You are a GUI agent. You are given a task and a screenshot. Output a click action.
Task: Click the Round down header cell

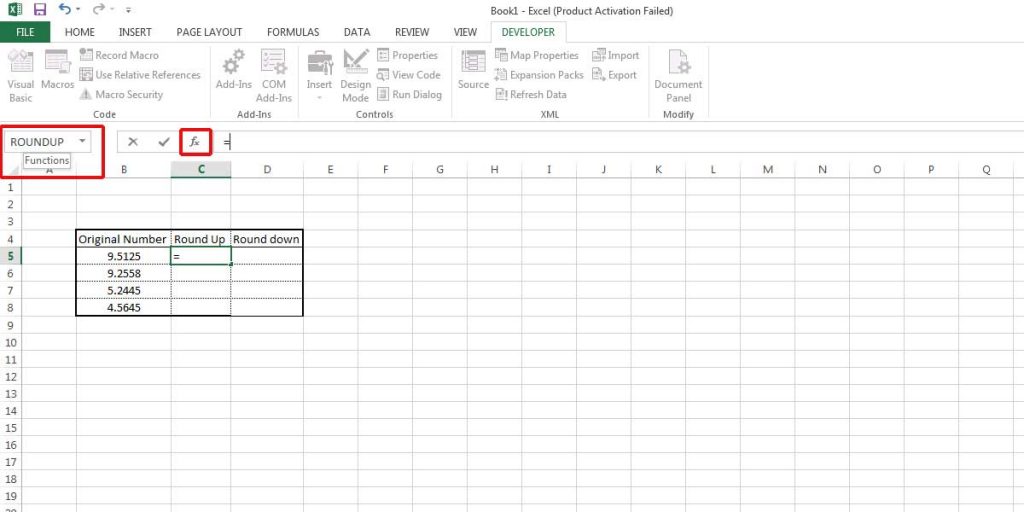tap(267, 239)
